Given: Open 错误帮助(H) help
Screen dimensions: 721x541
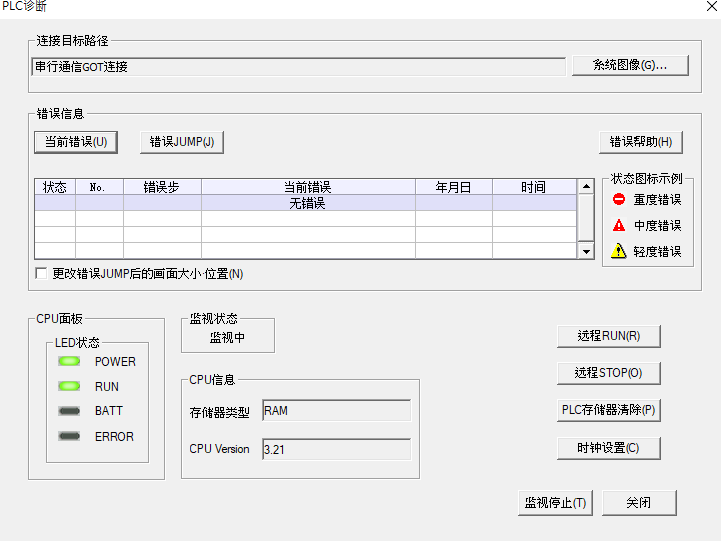Looking at the screenshot, I should pos(640,142).
